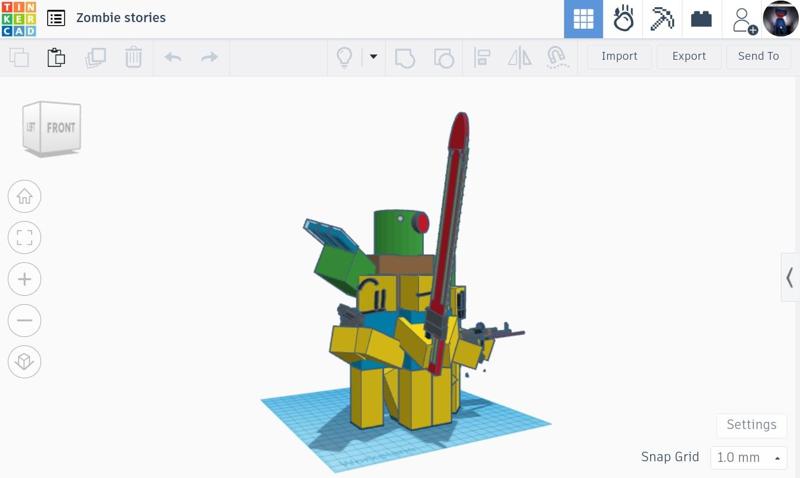The width and height of the screenshot is (800, 478).
Task: Open workplane Settings button
Action: click(x=751, y=424)
